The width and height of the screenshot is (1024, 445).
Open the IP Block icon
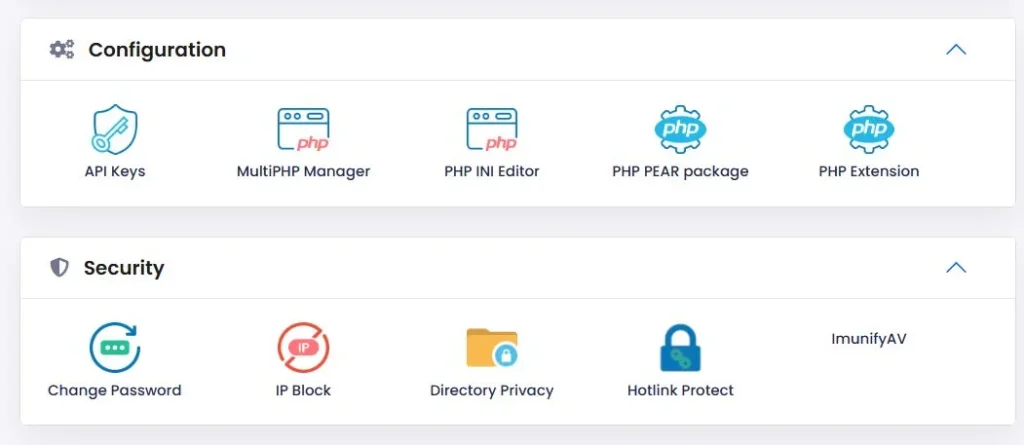tap(303, 348)
